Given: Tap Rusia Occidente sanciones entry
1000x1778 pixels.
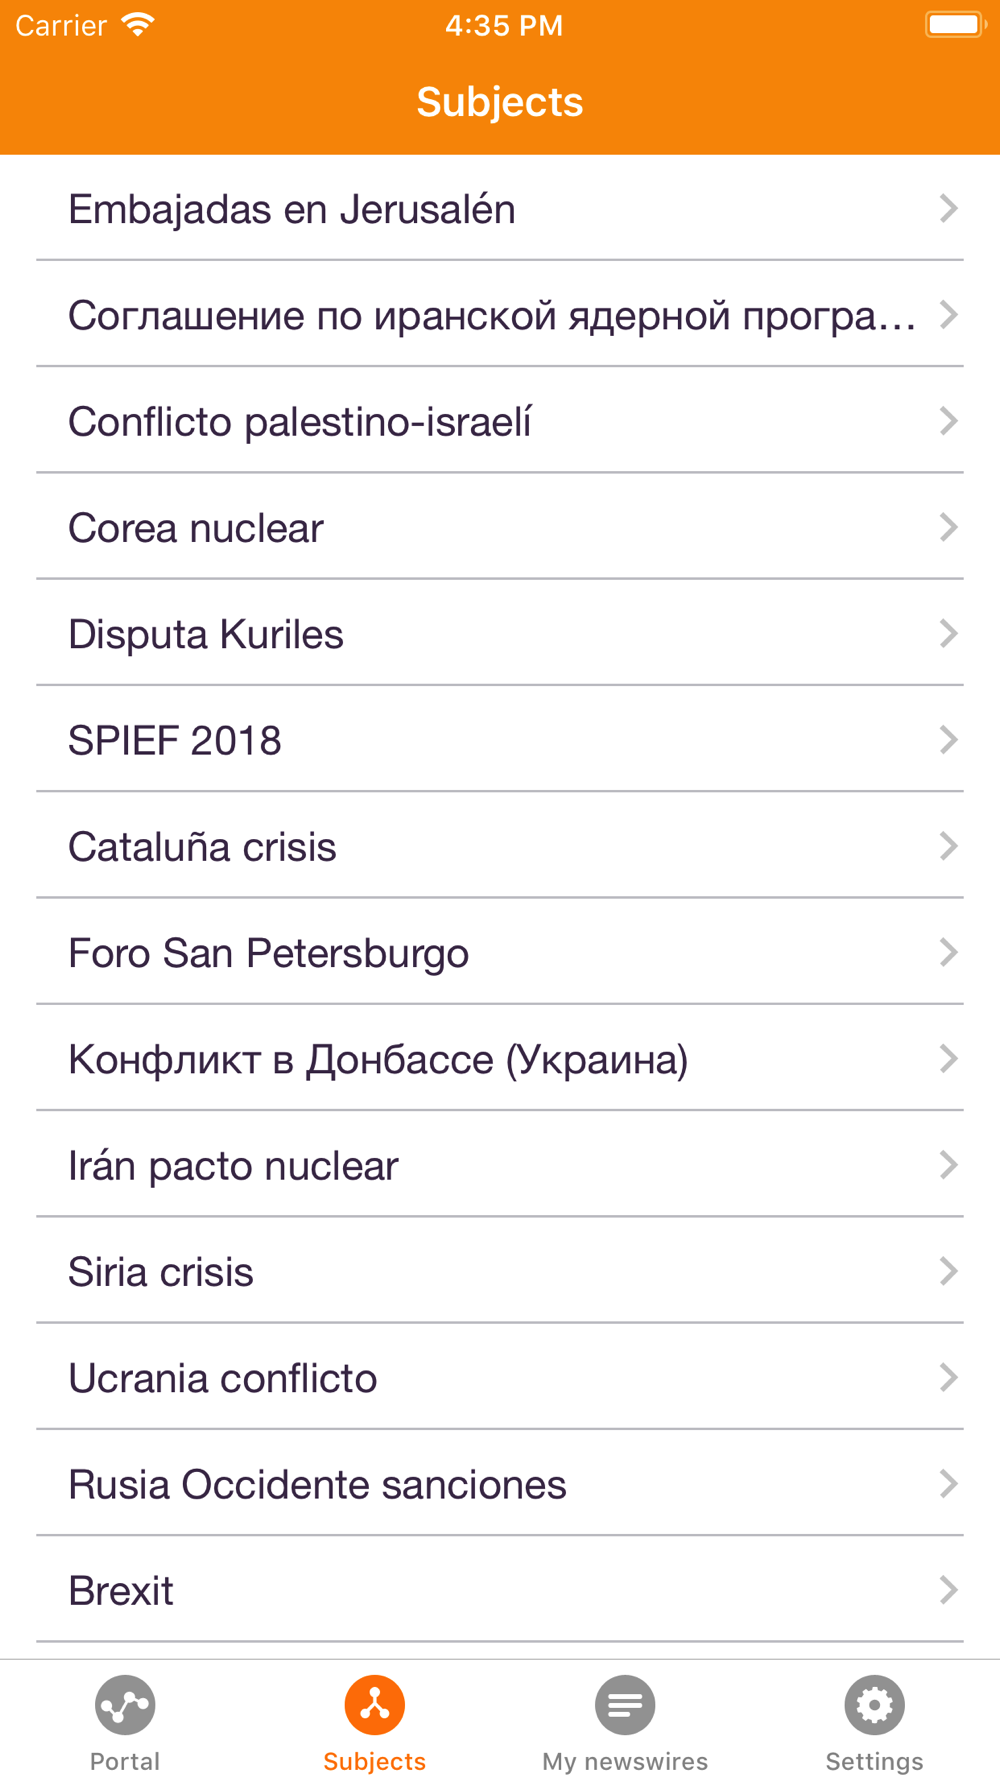Looking at the screenshot, I should [x=317, y=1484].
